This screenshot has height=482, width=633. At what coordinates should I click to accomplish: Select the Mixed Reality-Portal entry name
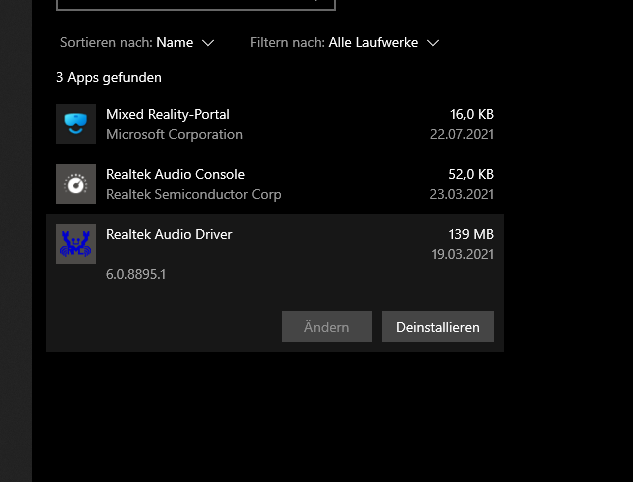[168, 114]
